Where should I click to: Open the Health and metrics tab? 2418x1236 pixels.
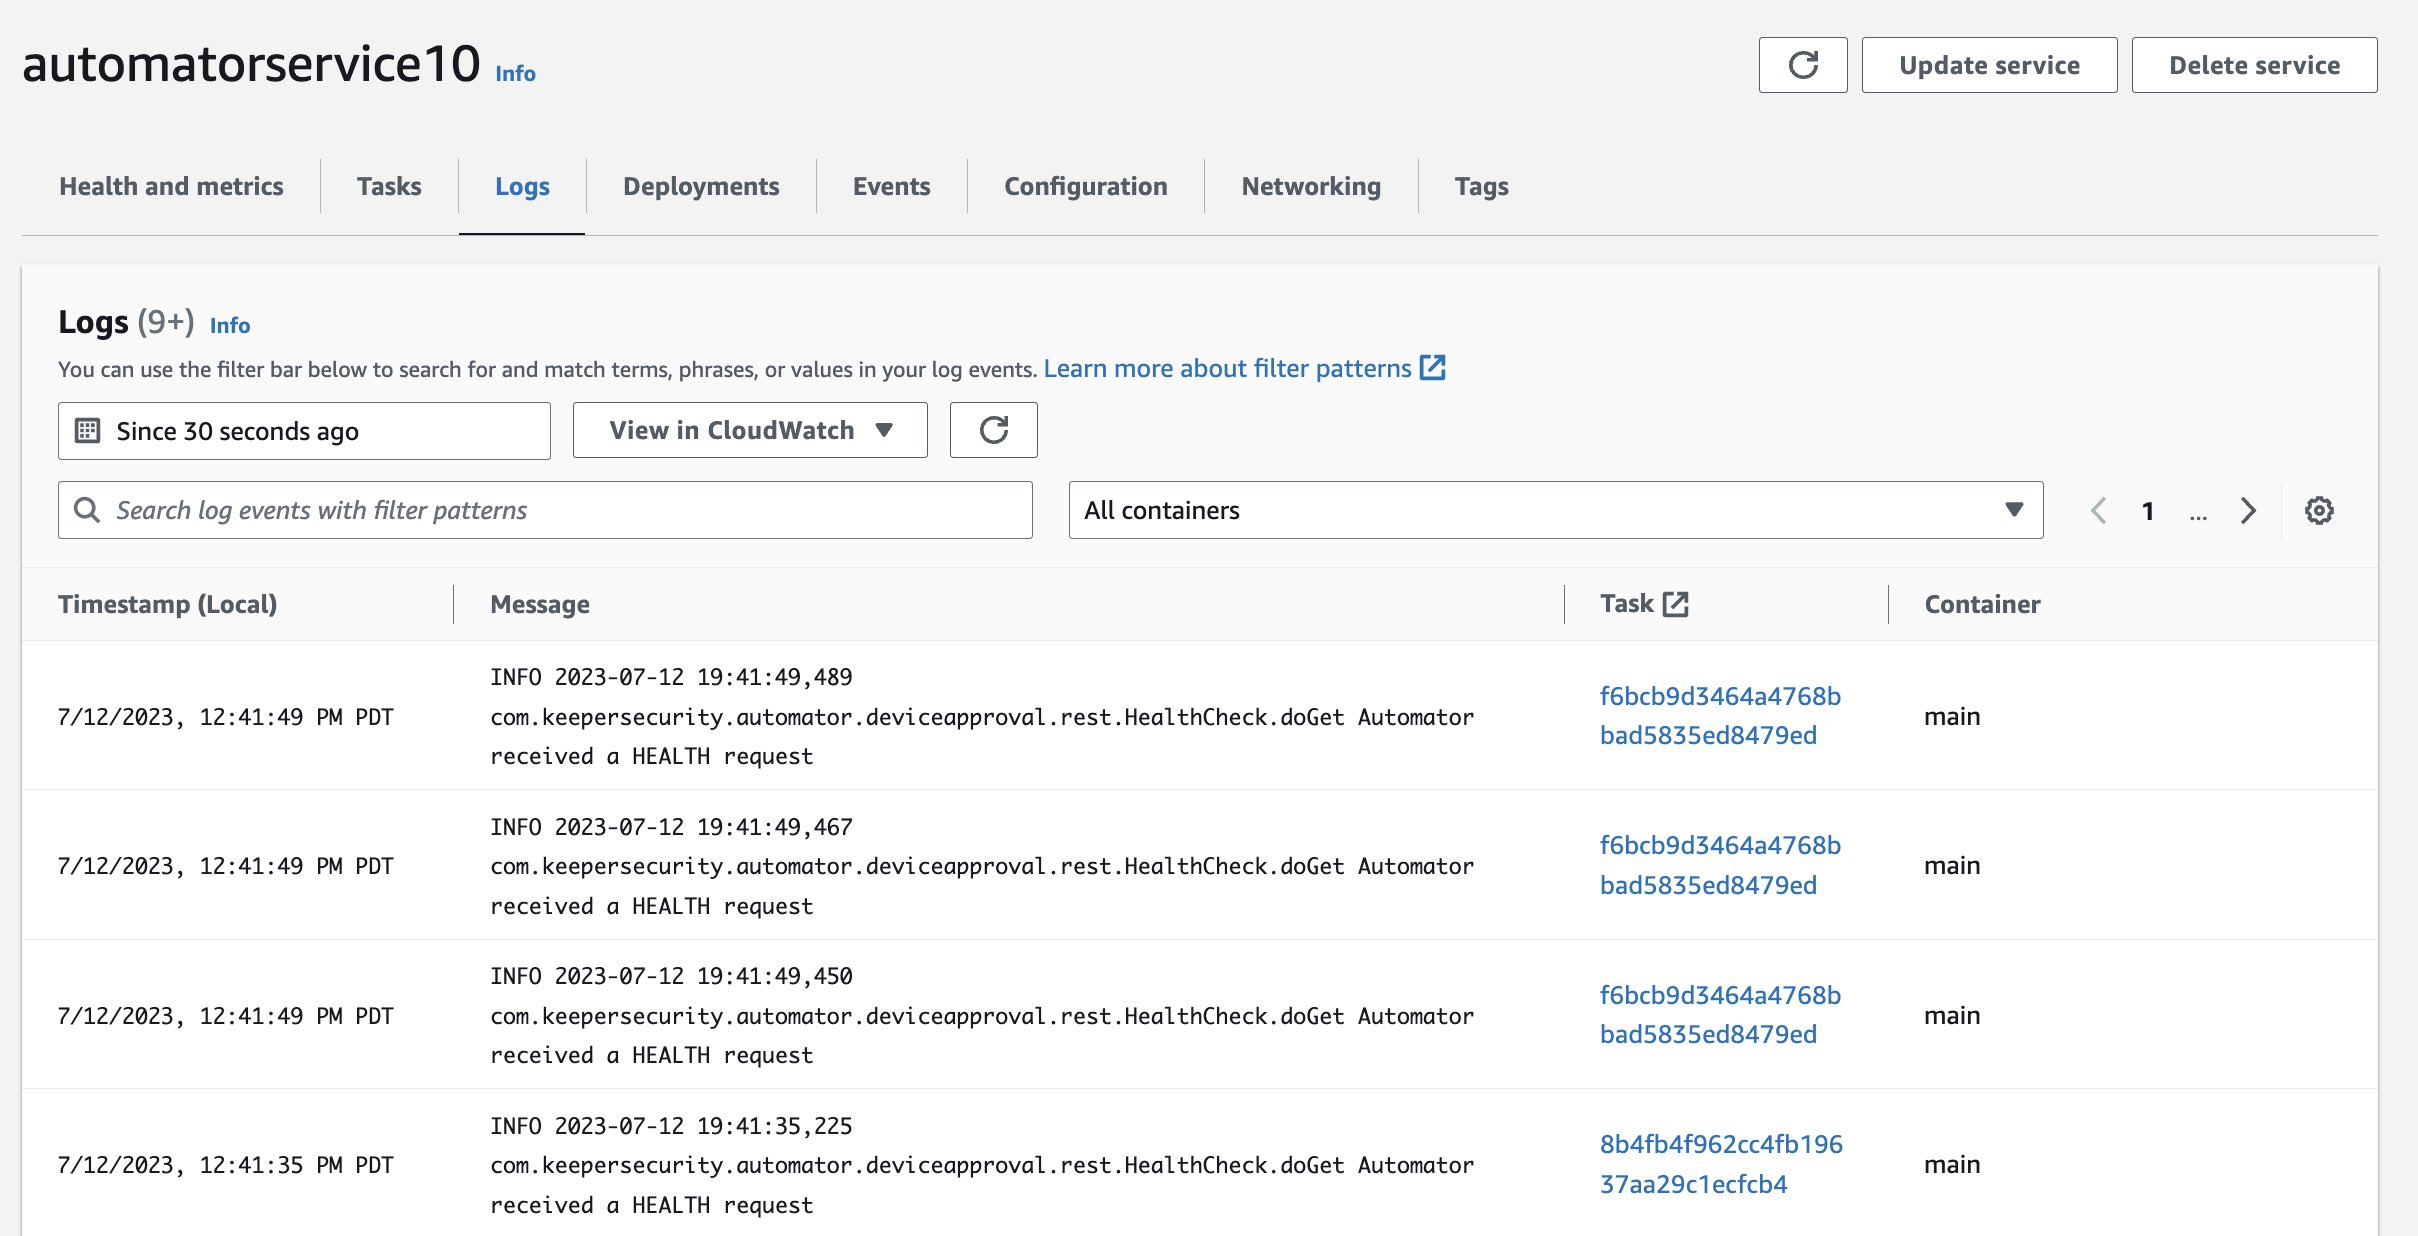(x=171, y=186)
